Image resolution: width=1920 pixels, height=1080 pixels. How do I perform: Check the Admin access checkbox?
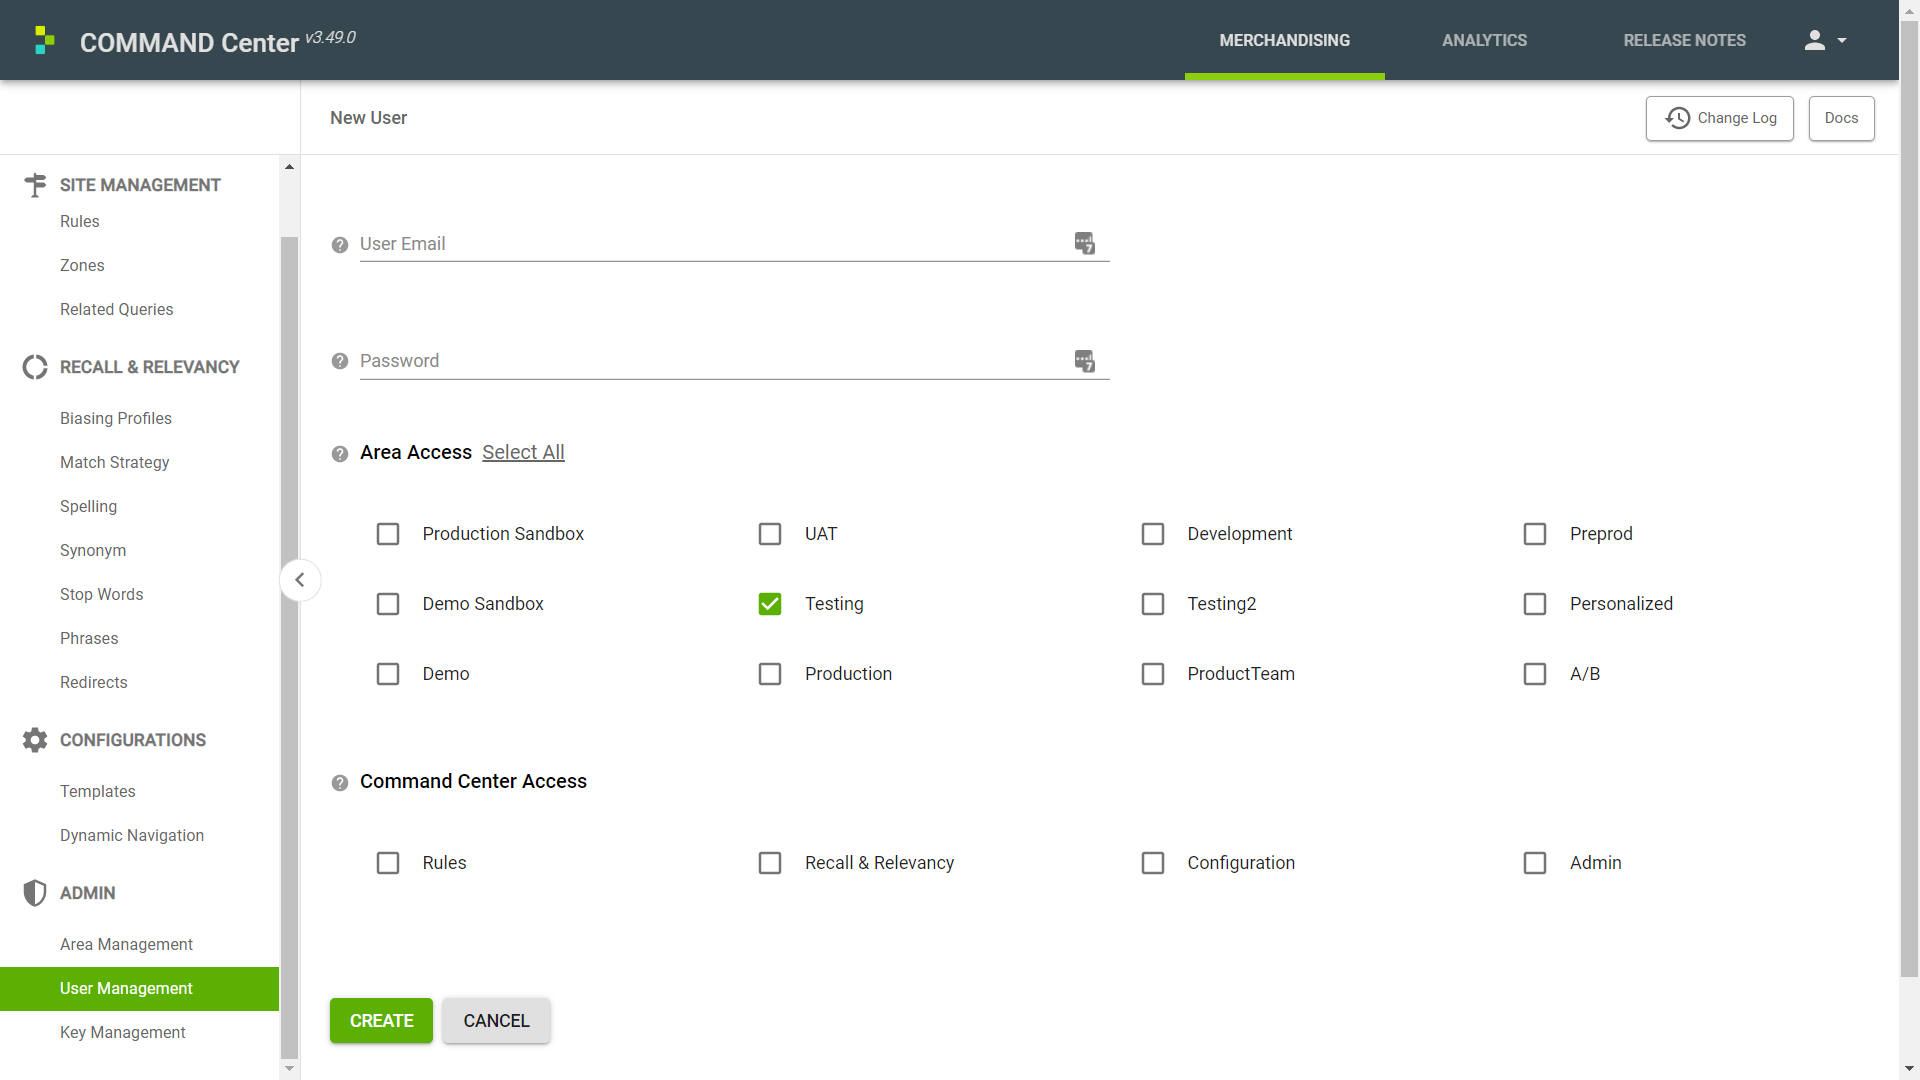click(1535, 863)
